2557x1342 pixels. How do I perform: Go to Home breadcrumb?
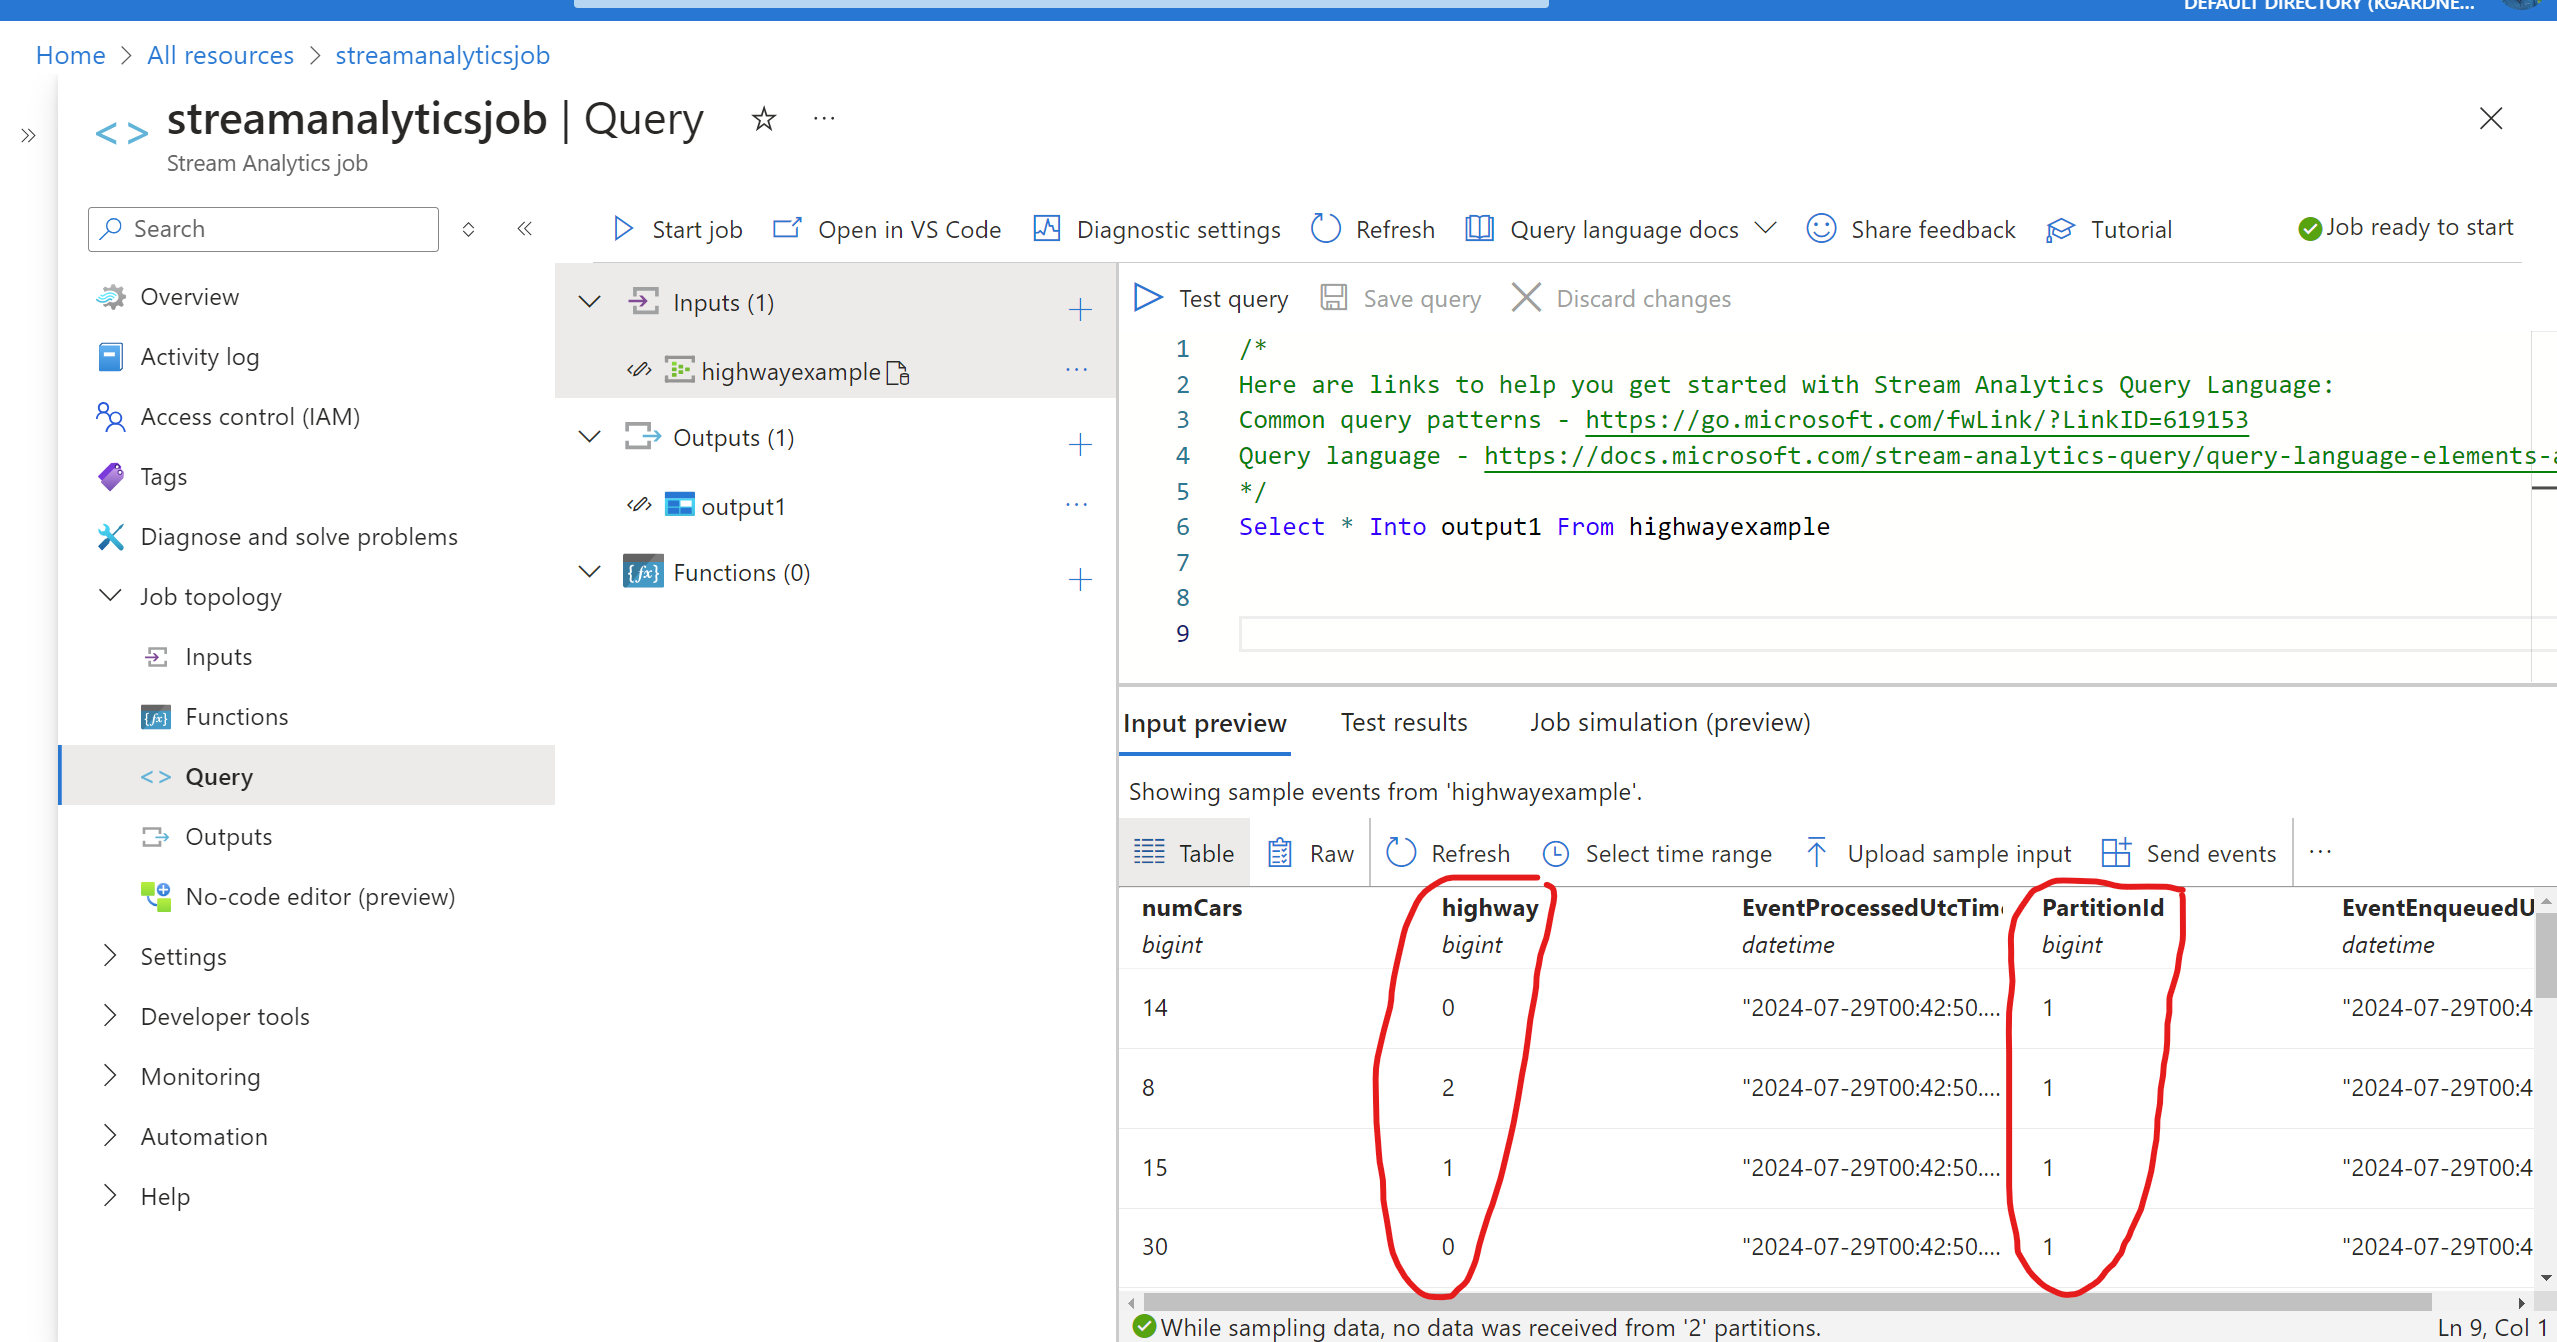pyautogui.click(x=70, y=55)
